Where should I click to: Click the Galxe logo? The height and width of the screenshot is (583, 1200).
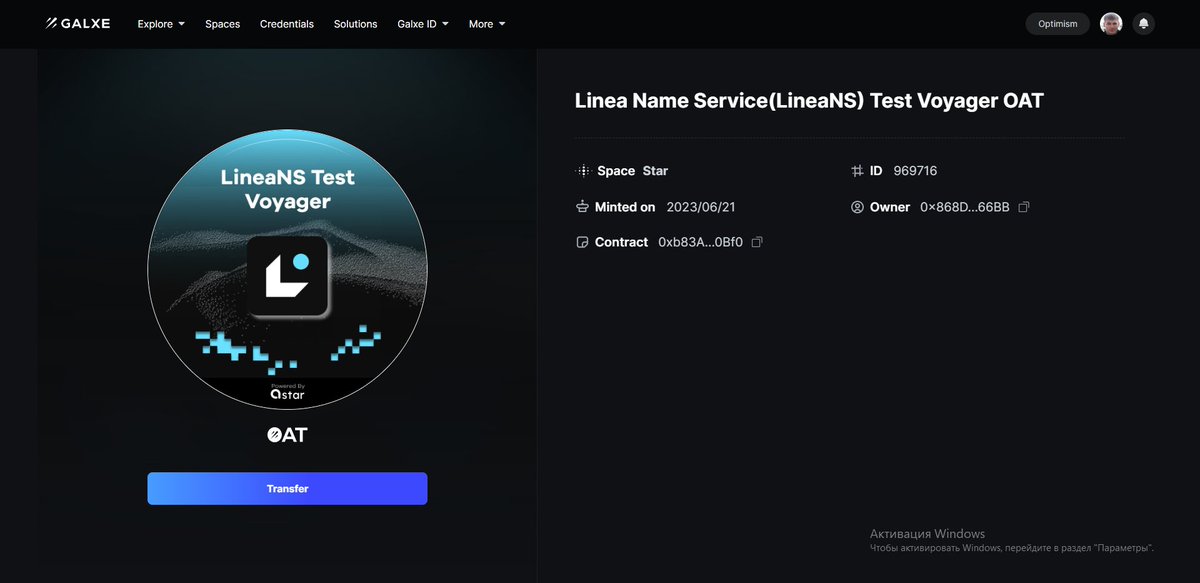(x=78, y=23)
